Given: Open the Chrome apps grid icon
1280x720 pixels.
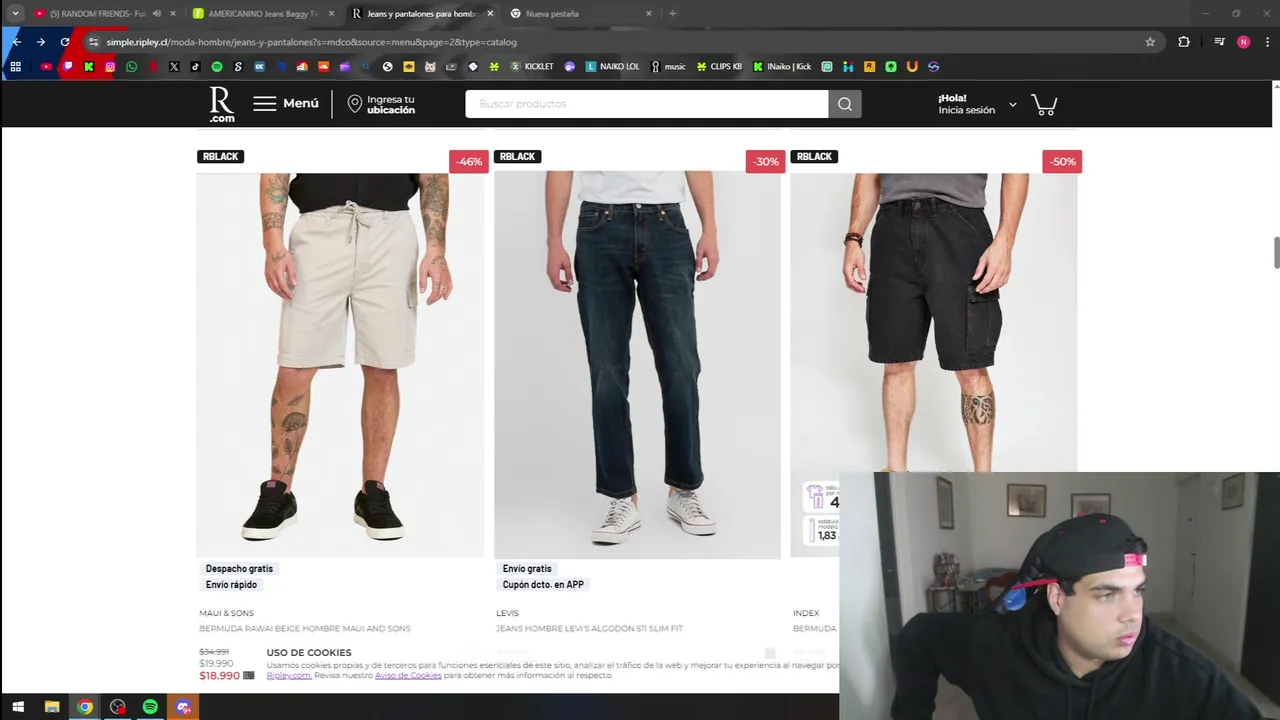Looking at the screenshot, I should [x=15, y=67].
